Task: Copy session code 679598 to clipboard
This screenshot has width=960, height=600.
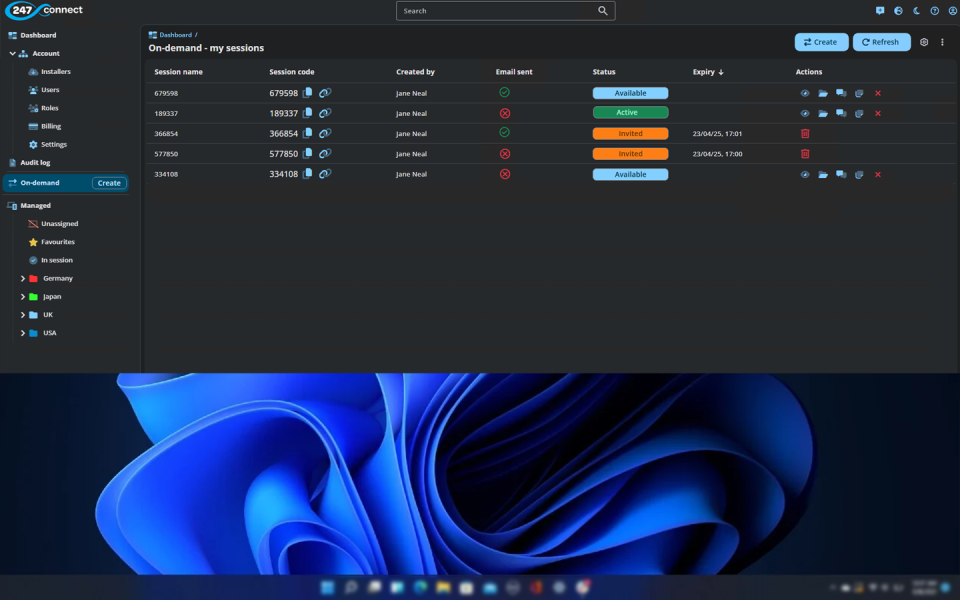Action: click(308, 93)
